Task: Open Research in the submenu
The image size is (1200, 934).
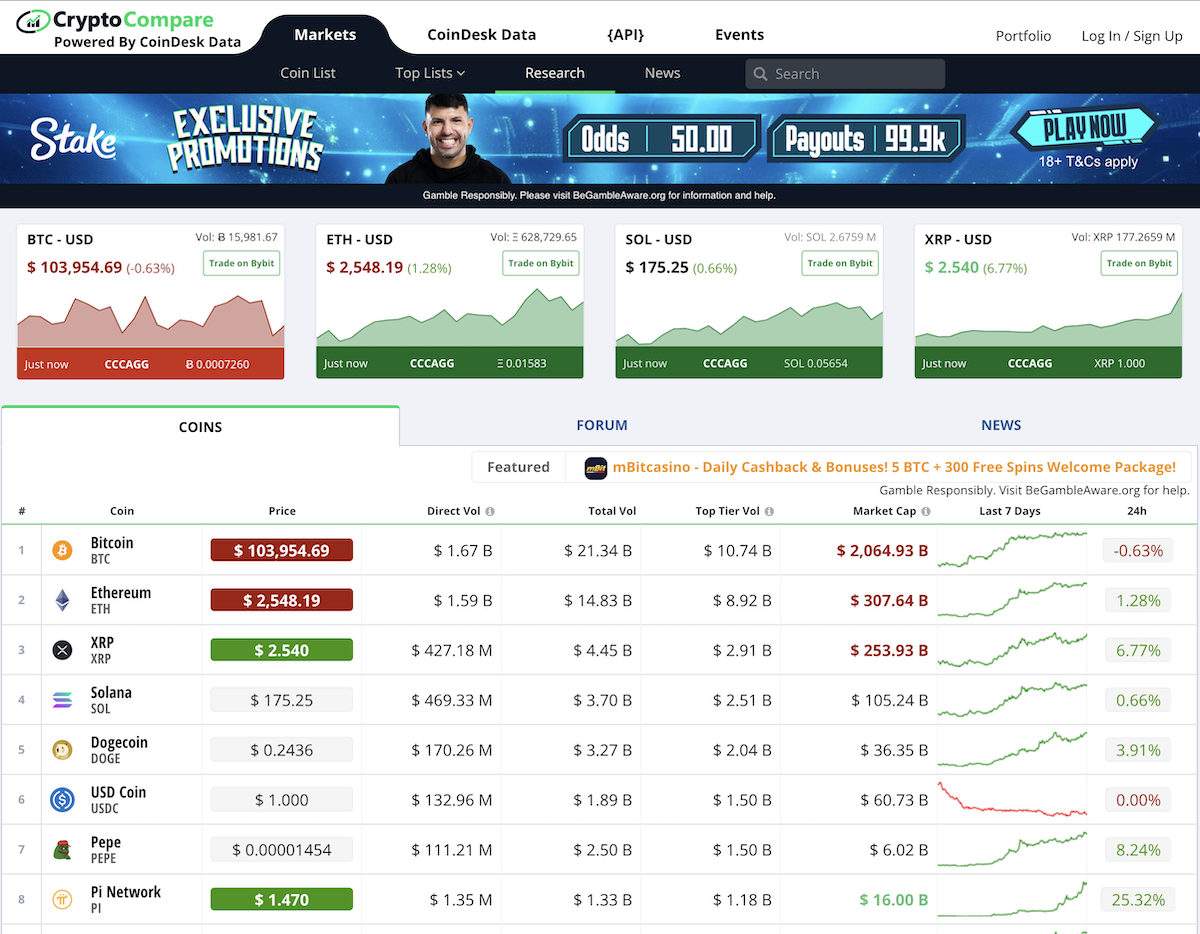Action: (x=555, y=73)
